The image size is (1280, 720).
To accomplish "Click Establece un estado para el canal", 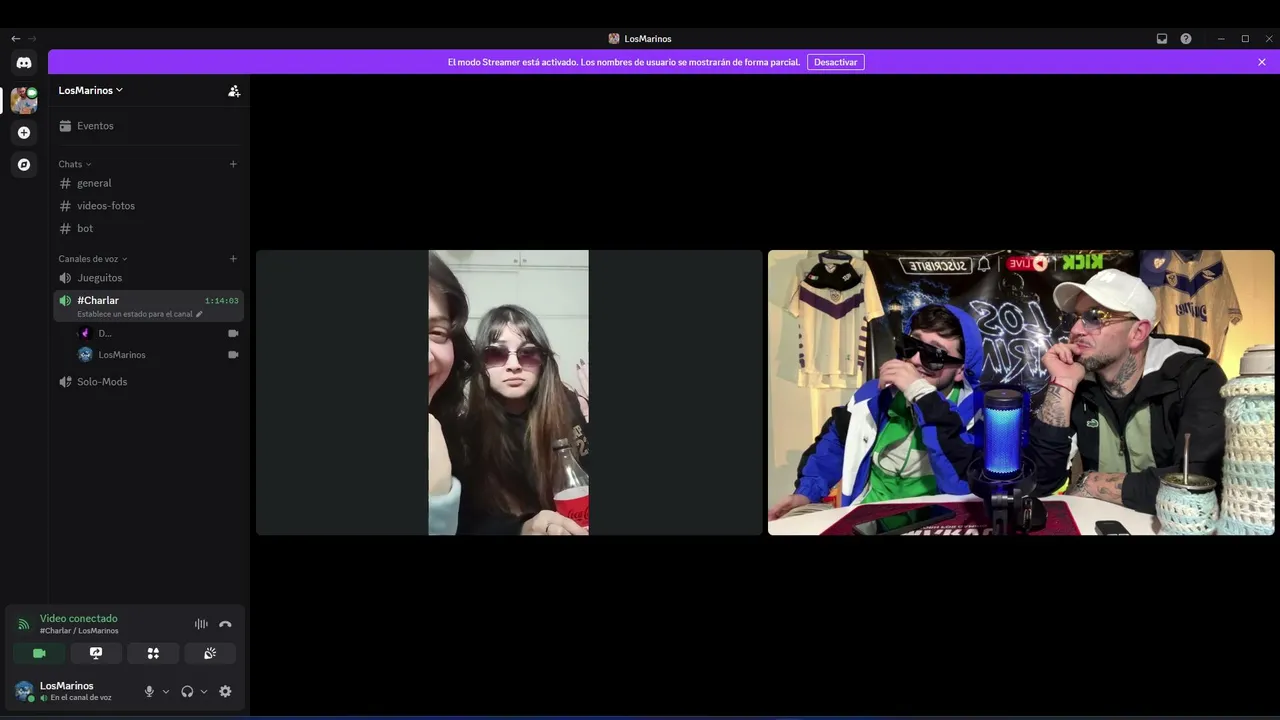I will coord(140,314).
